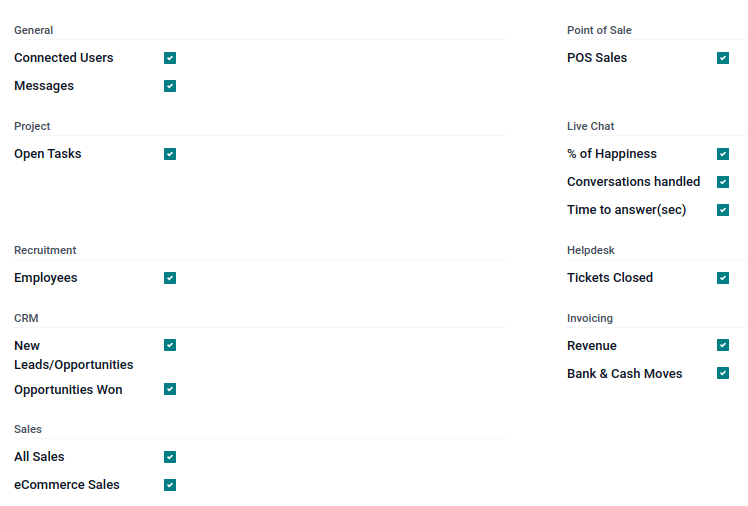Disable Conversations handled checkbox

pyautogui.click(x=723, y=182)
